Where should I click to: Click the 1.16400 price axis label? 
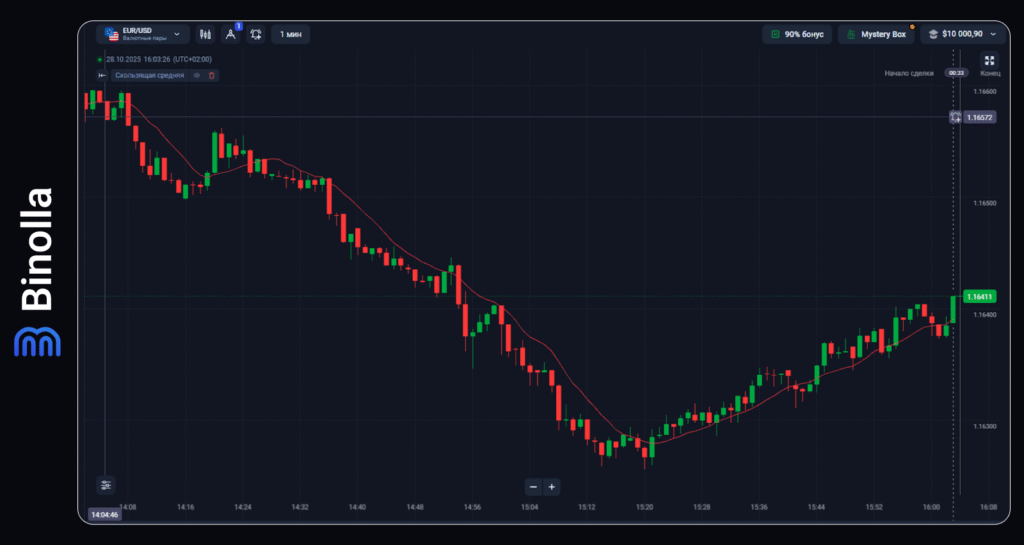pyautogui.click(x=985, y=315)
